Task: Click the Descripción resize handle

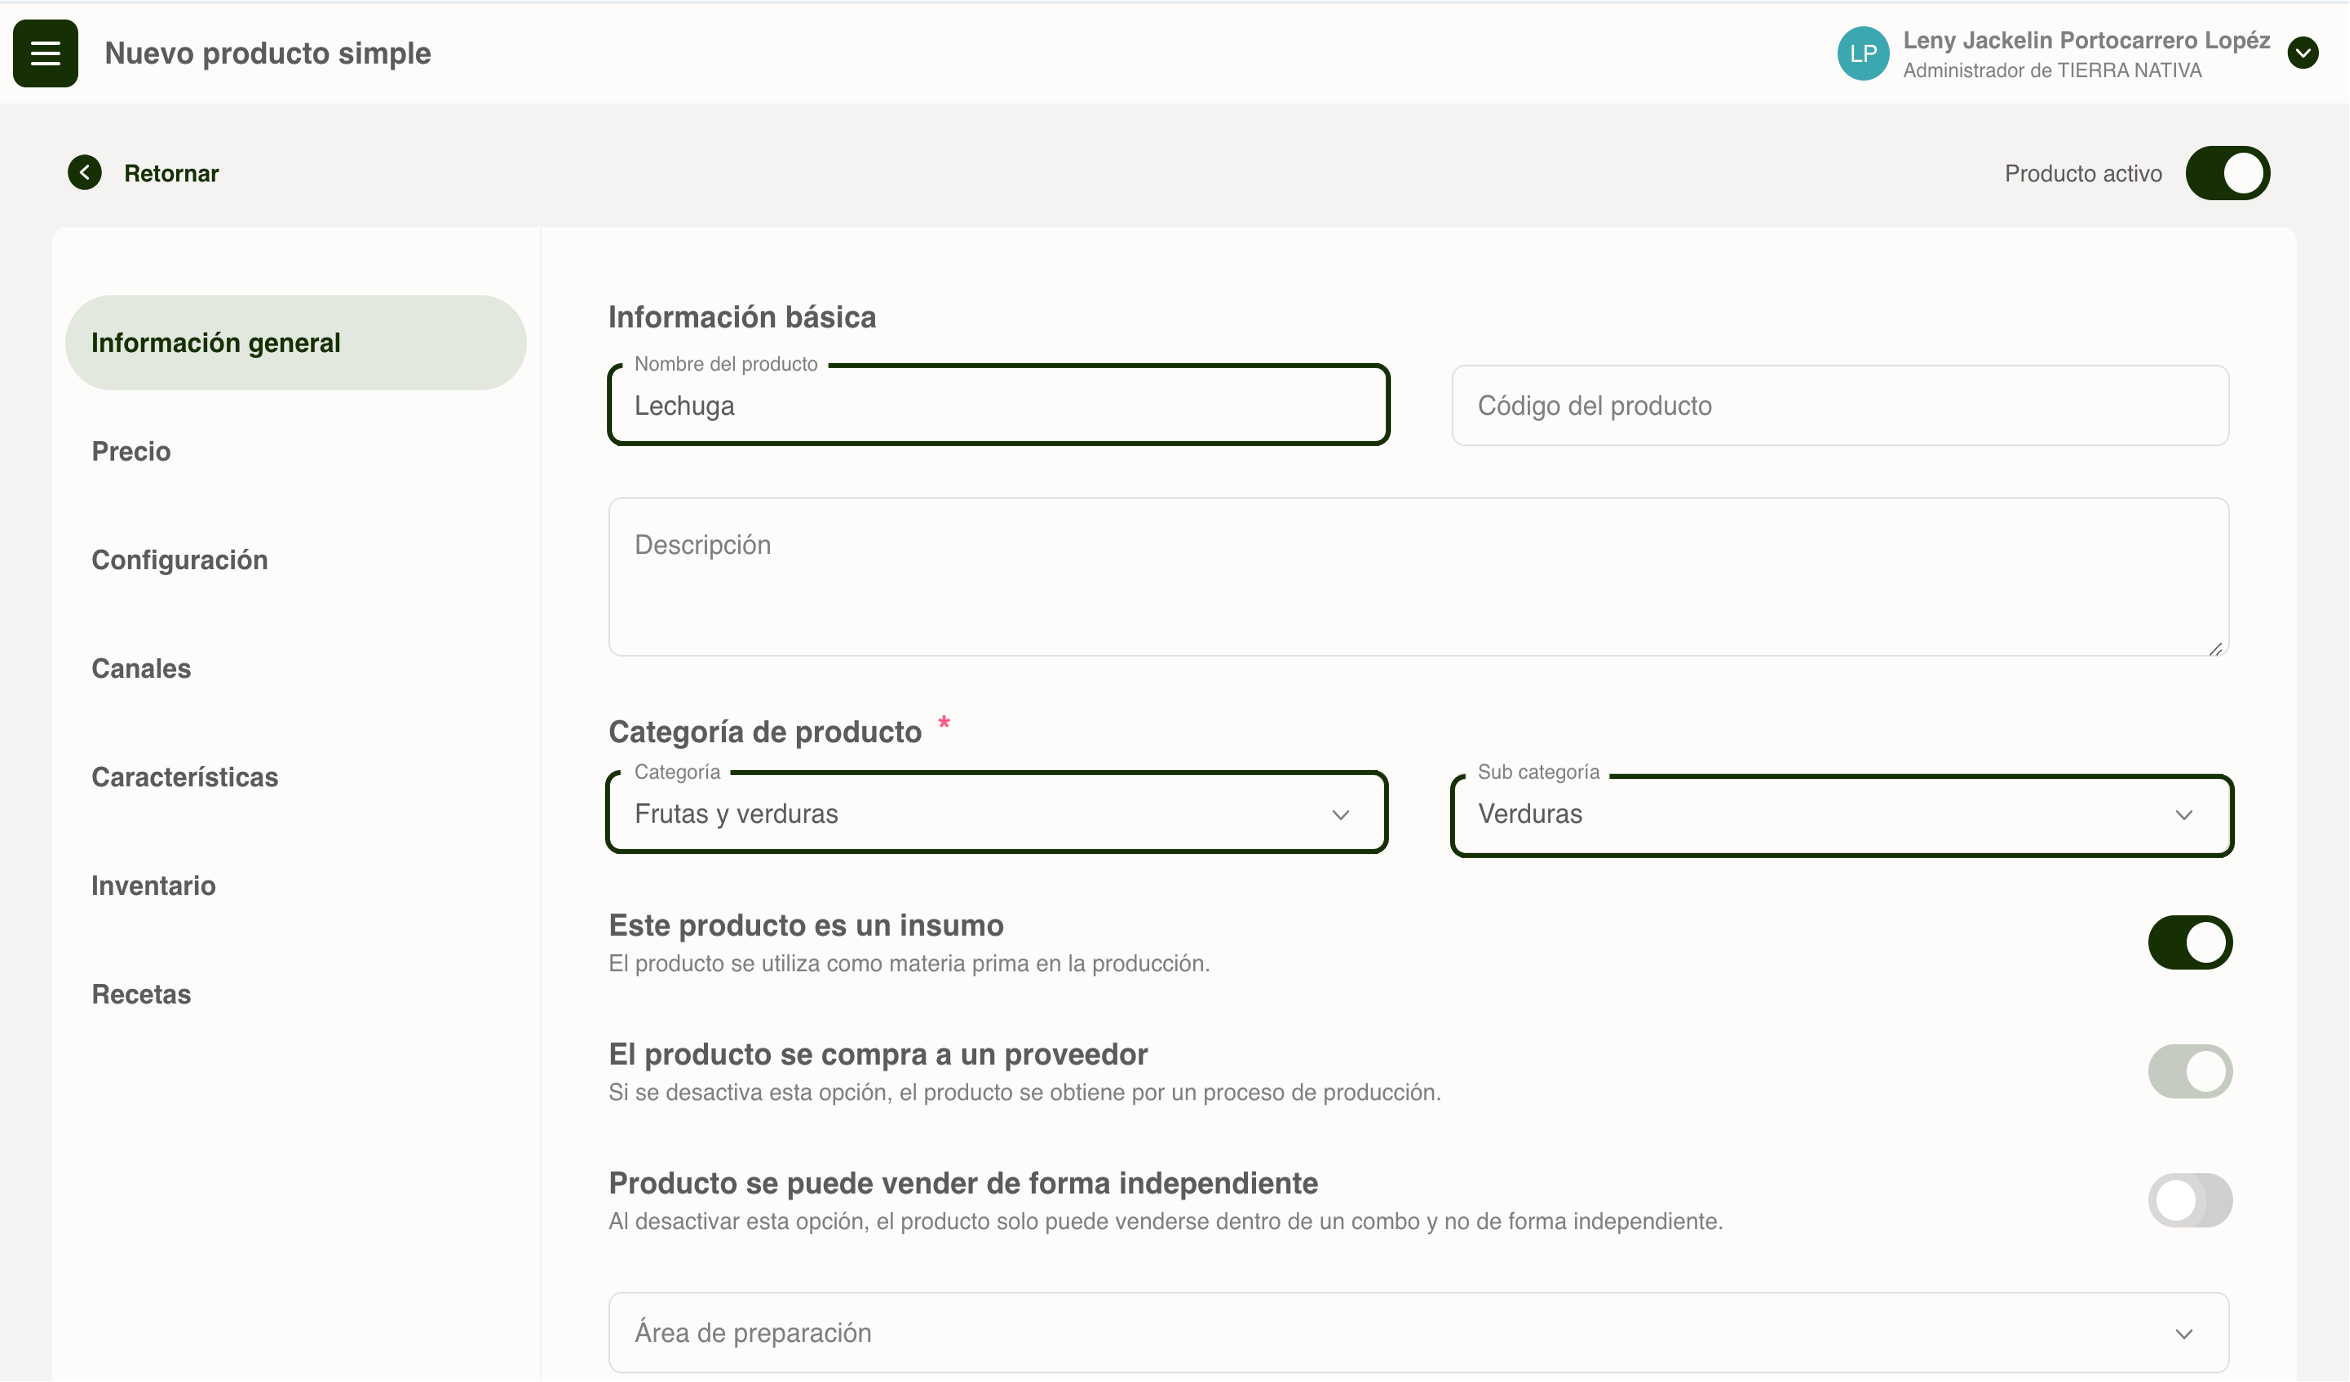Action: tap(2215, 649)
